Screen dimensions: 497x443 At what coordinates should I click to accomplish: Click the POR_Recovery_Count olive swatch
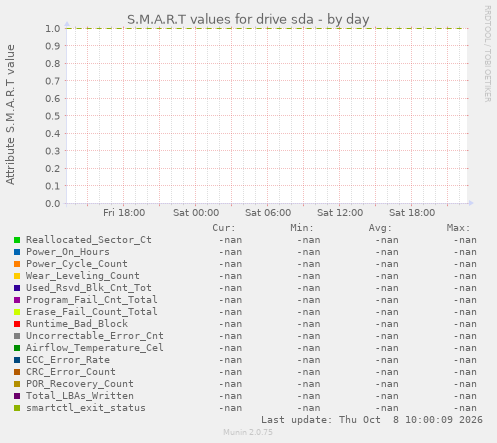point(17,384)
